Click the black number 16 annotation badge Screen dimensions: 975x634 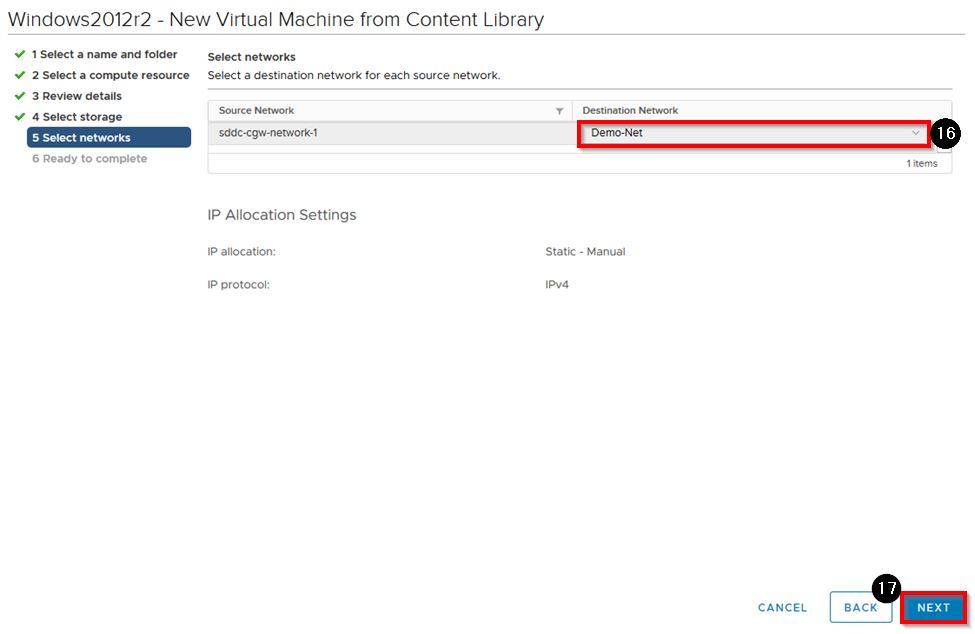pos(945,134)
